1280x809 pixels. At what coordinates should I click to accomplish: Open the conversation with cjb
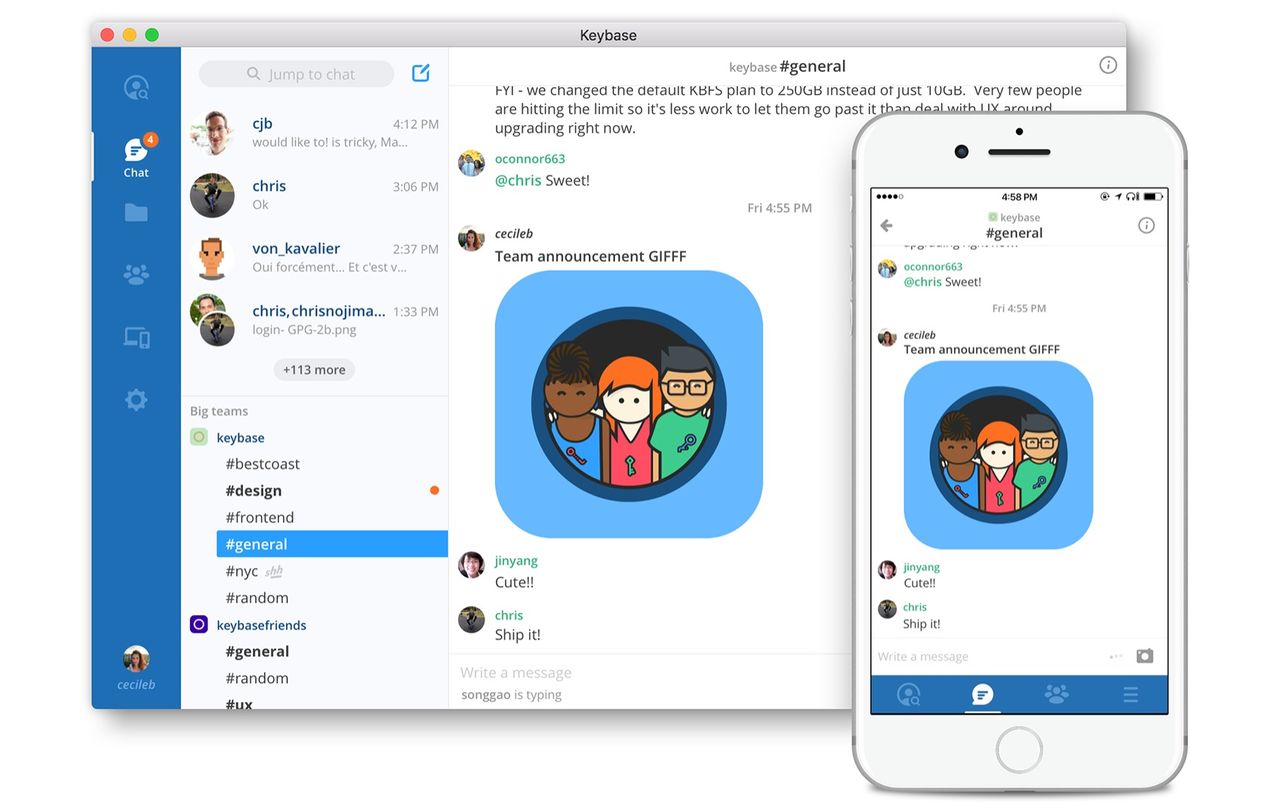[315, 133]
